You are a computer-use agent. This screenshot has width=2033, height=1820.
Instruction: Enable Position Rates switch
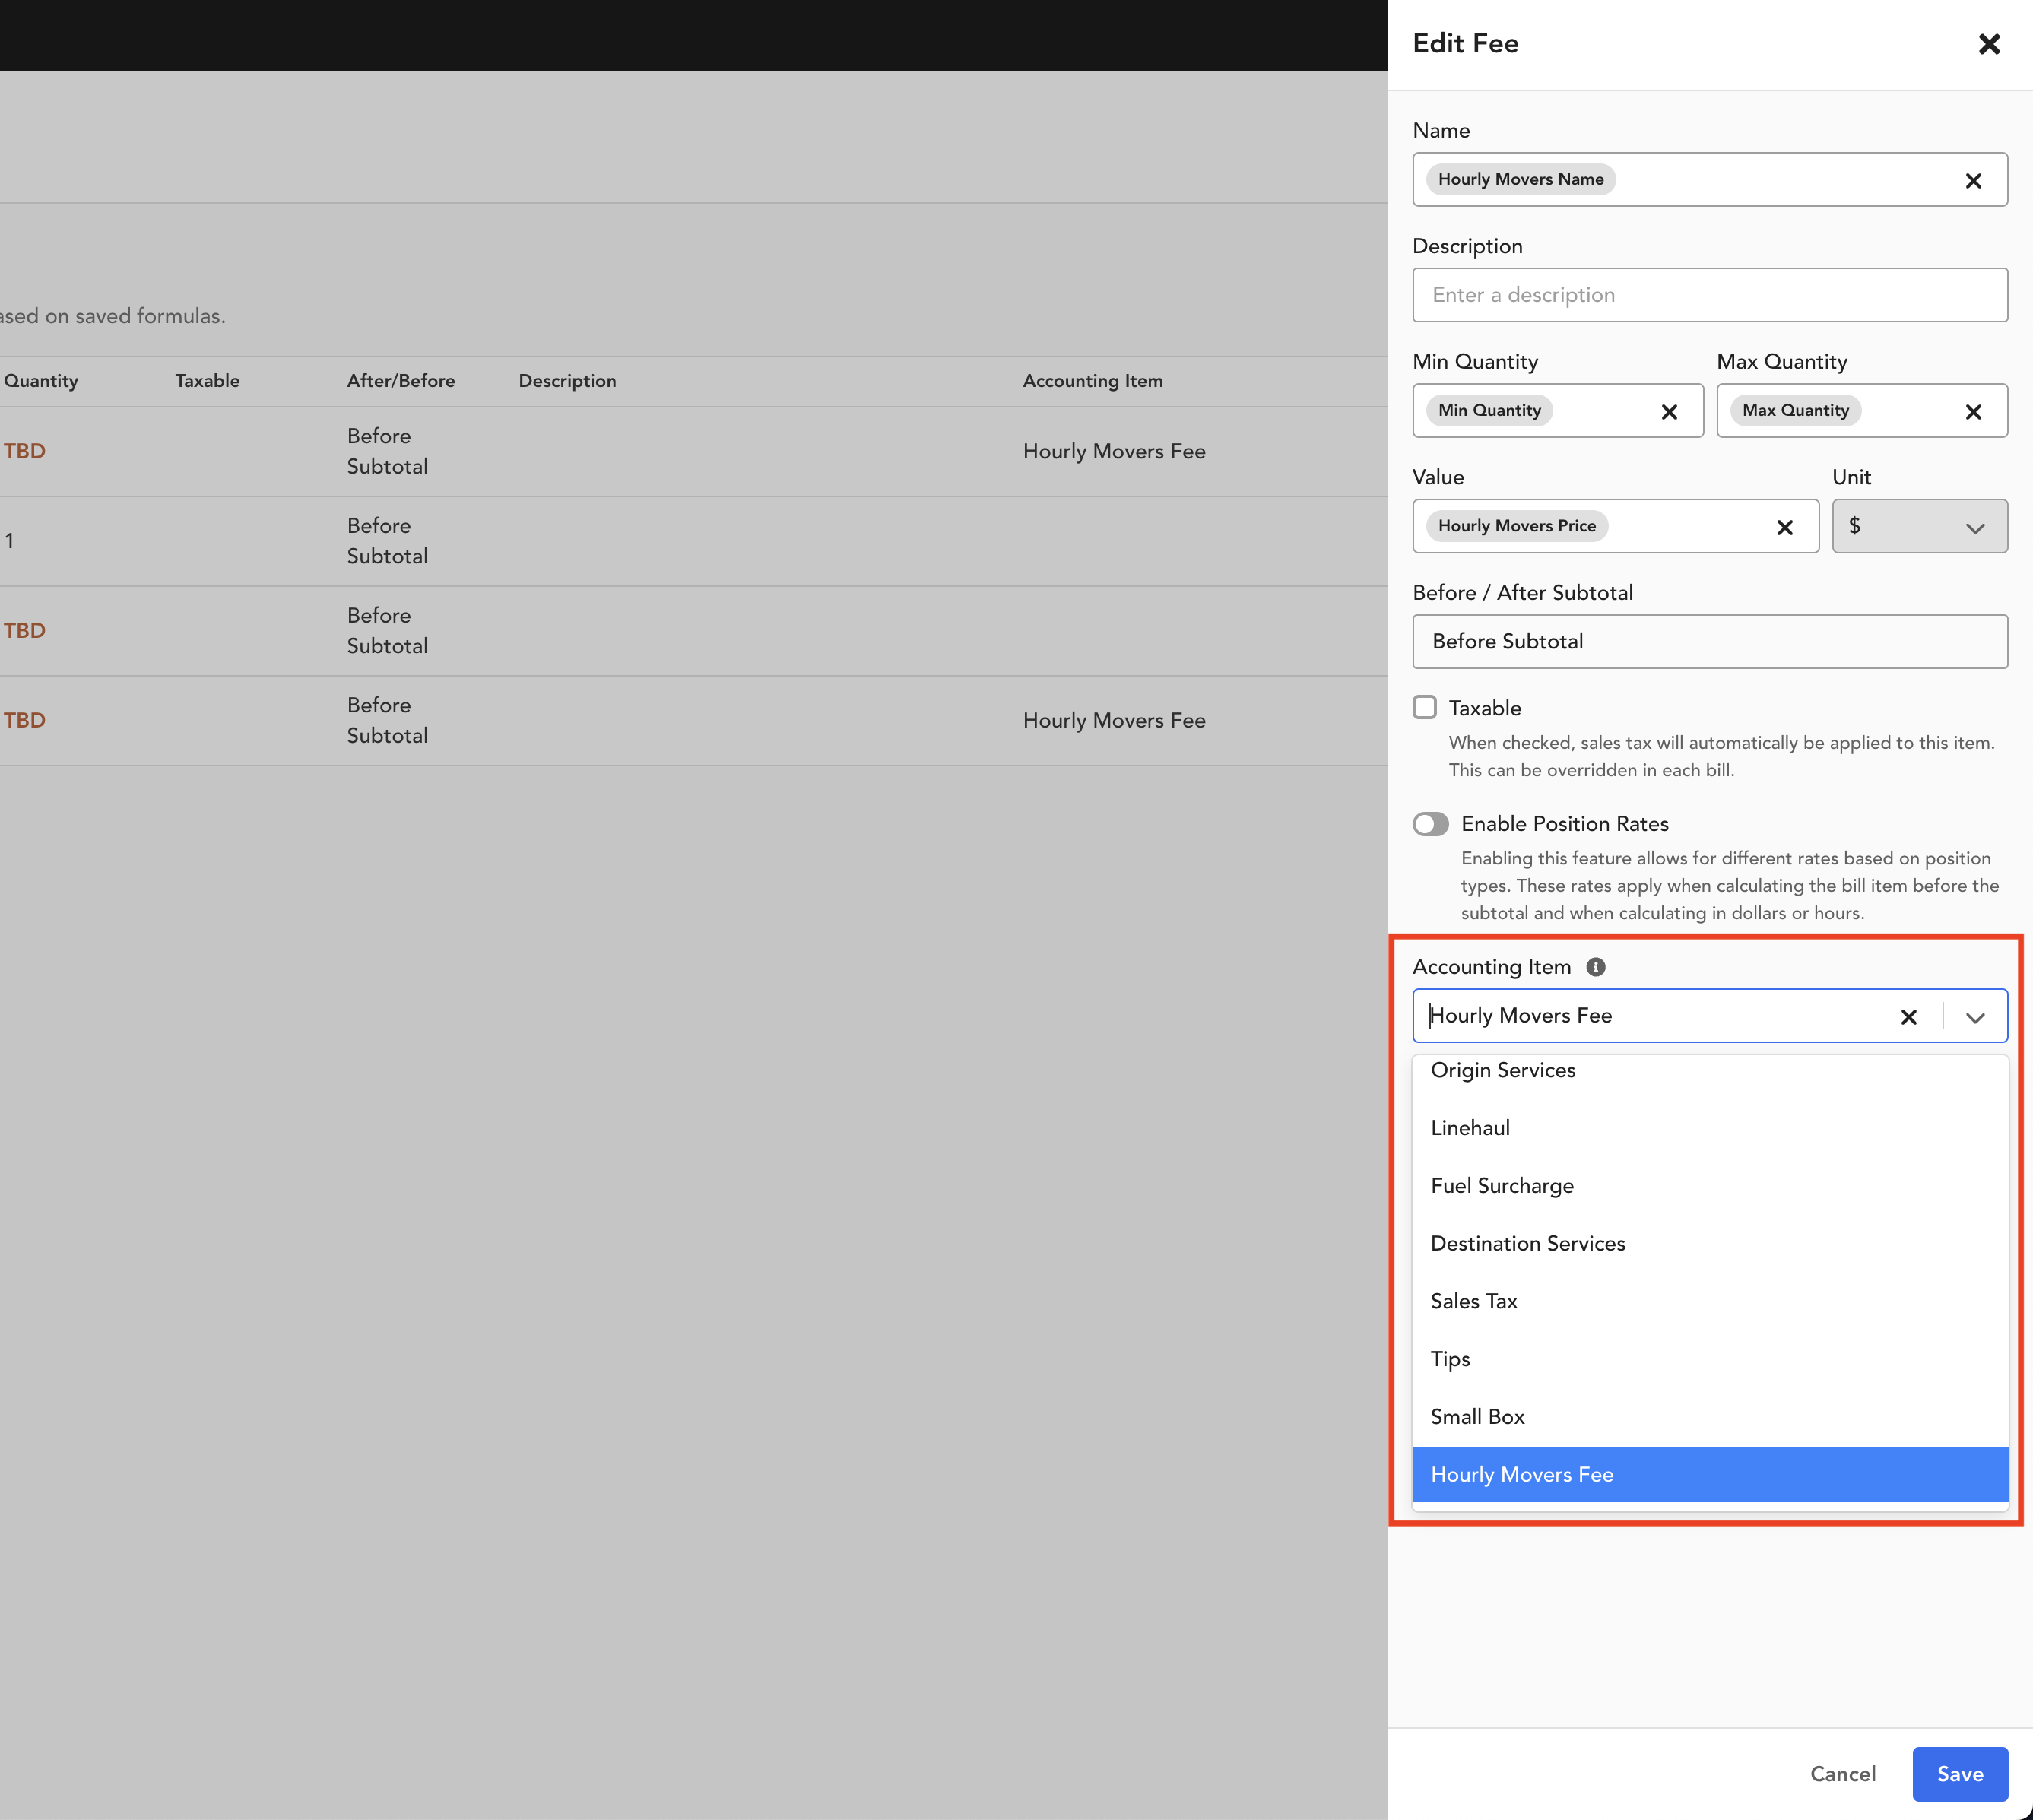point(1430,824)
